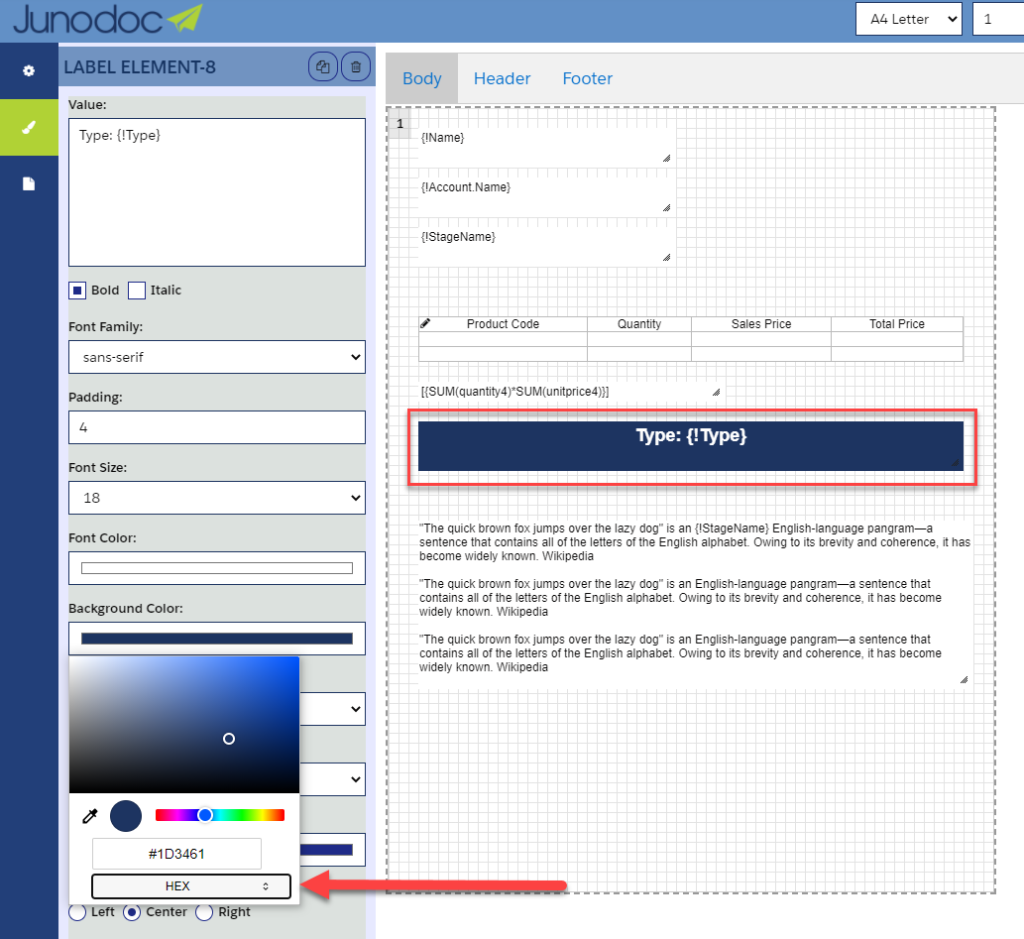
Task: Switch to the Footer tab
Action: tap(587, 78)
